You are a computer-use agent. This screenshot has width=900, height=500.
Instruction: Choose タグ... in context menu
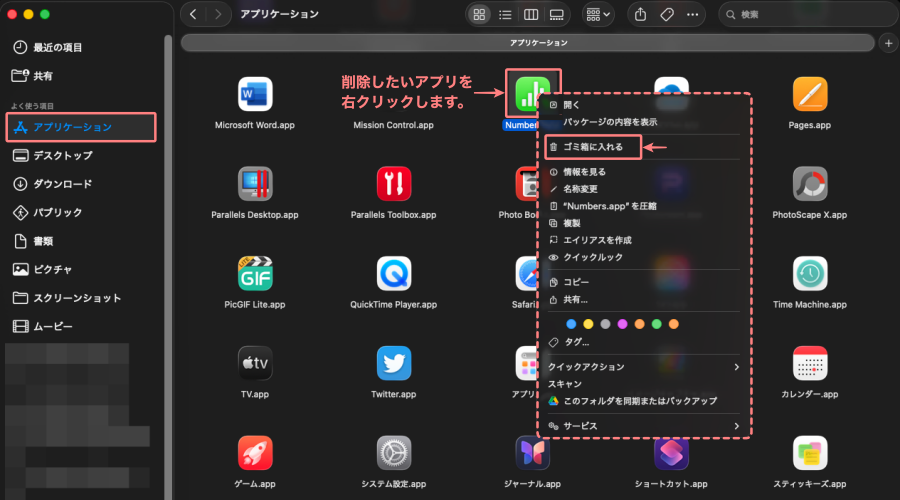point(643,342)
